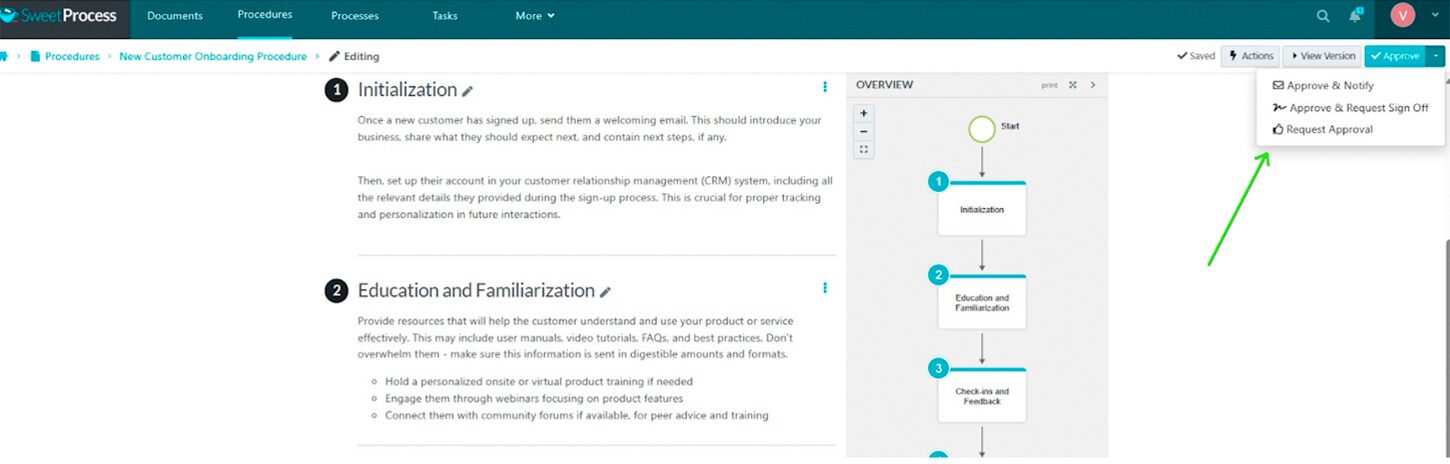1450x464 pixels.
Task: Open three-dot menu for Education step
Action: point(825,288)
